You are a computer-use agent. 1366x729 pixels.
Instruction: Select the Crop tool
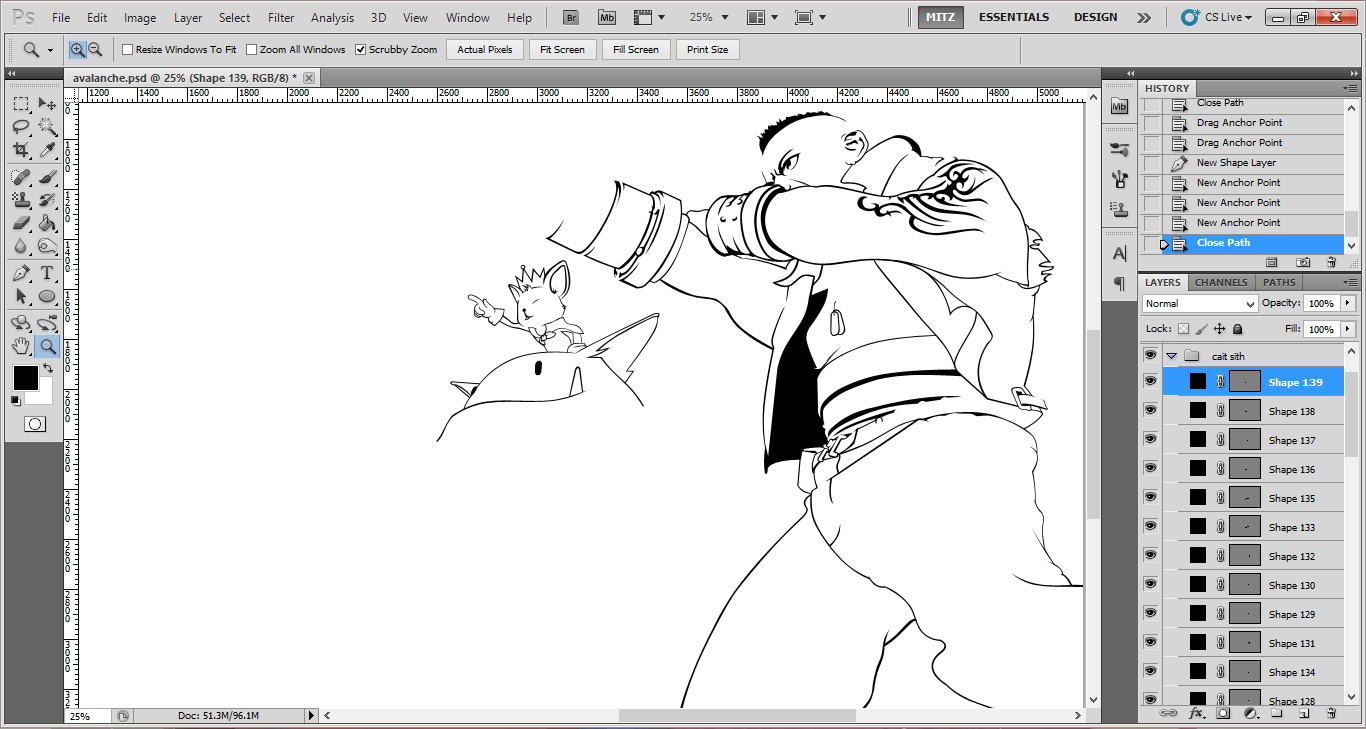pyautogui.click(x=21, y=150)
